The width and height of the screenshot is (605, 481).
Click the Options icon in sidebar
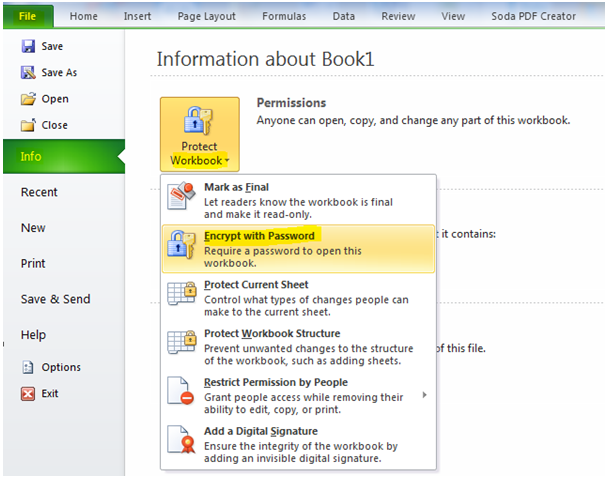[28, 367]
